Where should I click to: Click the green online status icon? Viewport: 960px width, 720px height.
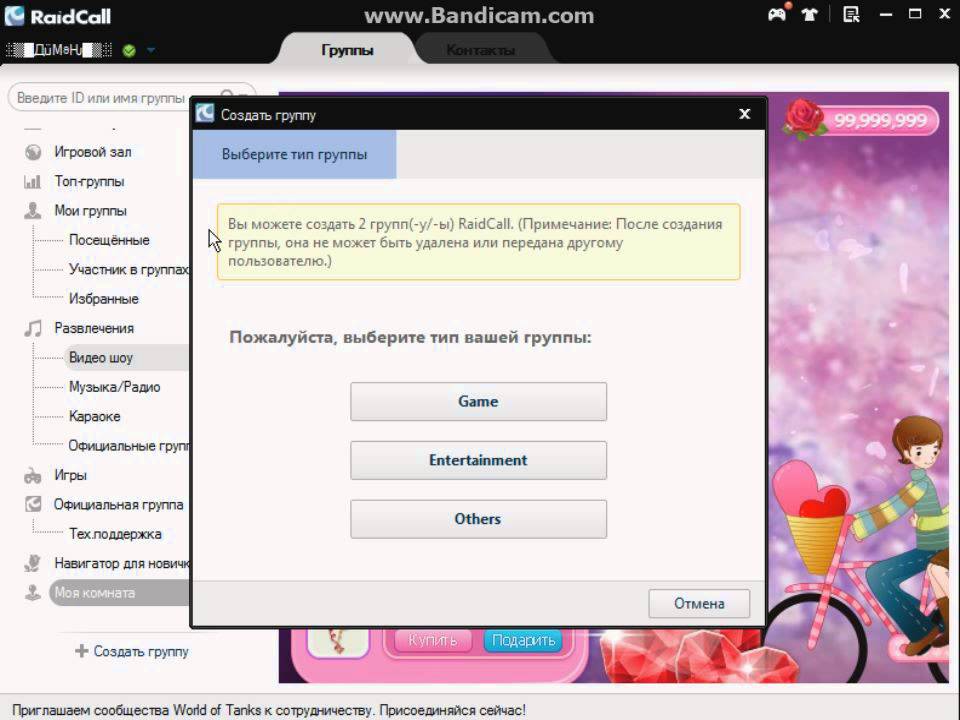click(129, 50)
